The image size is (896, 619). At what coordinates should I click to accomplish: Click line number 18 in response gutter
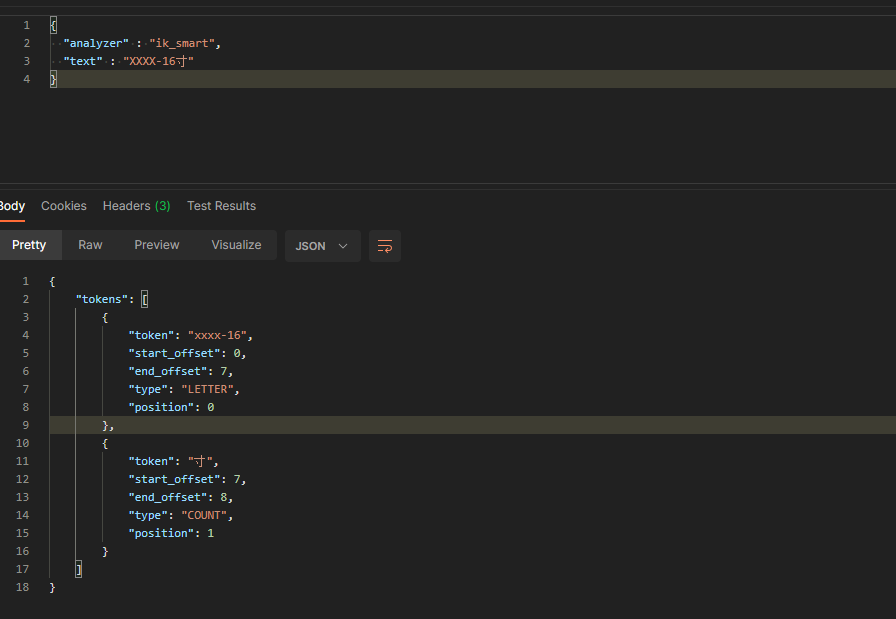[x=22, y=588]
